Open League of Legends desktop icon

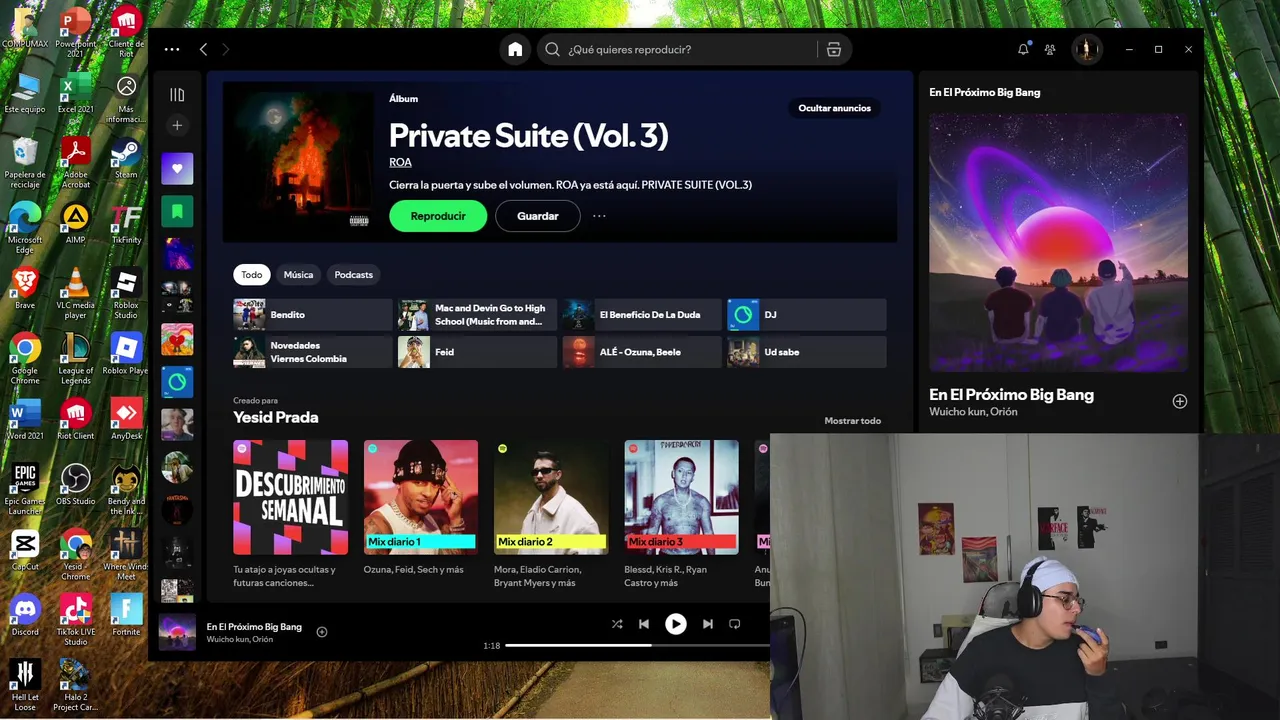pos(76,359)
